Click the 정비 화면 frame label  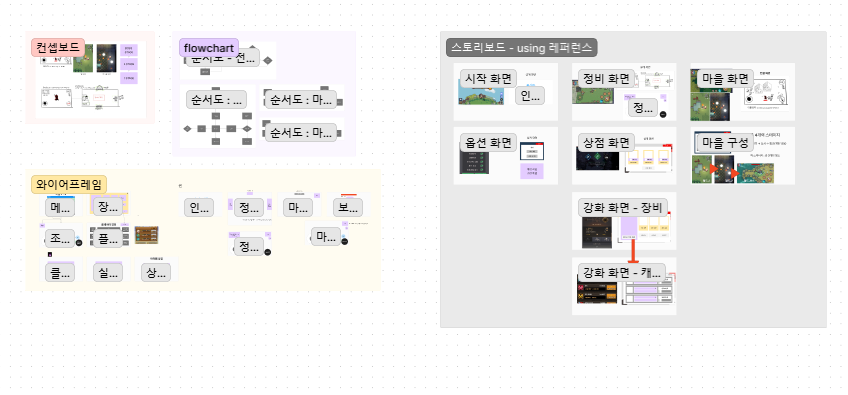[606, 78]
